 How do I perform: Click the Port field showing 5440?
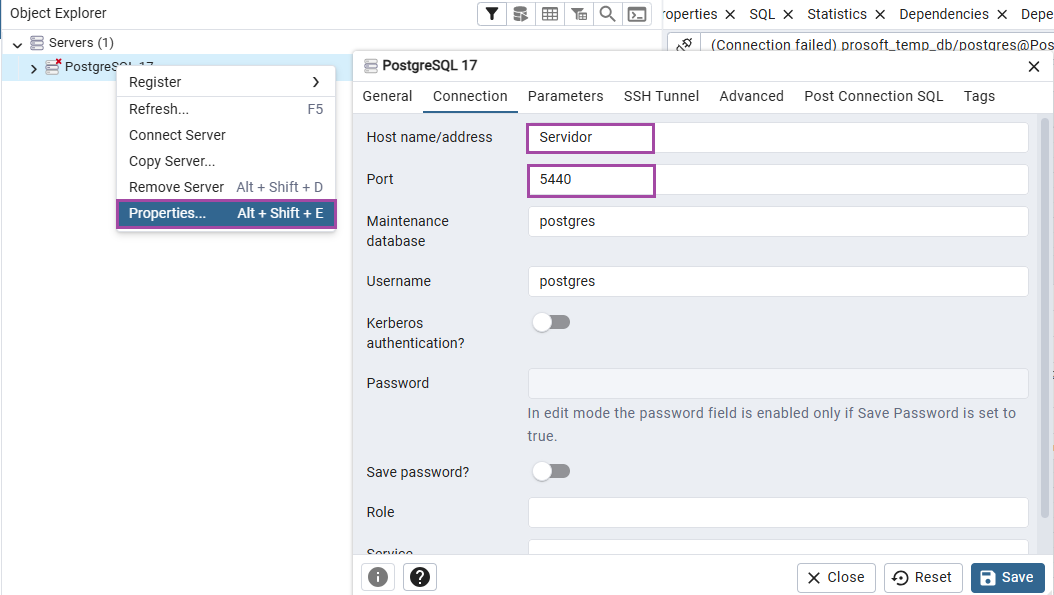point(778,180)
